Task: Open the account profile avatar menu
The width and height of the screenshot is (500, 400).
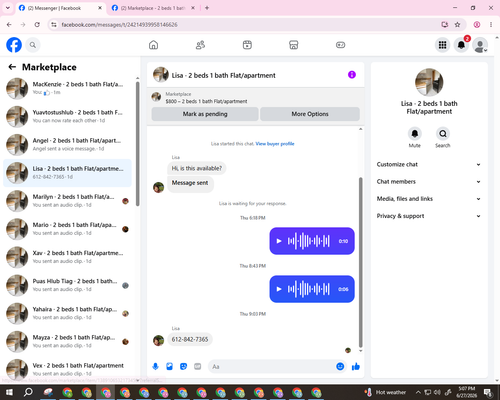Action: coord(480,45)
